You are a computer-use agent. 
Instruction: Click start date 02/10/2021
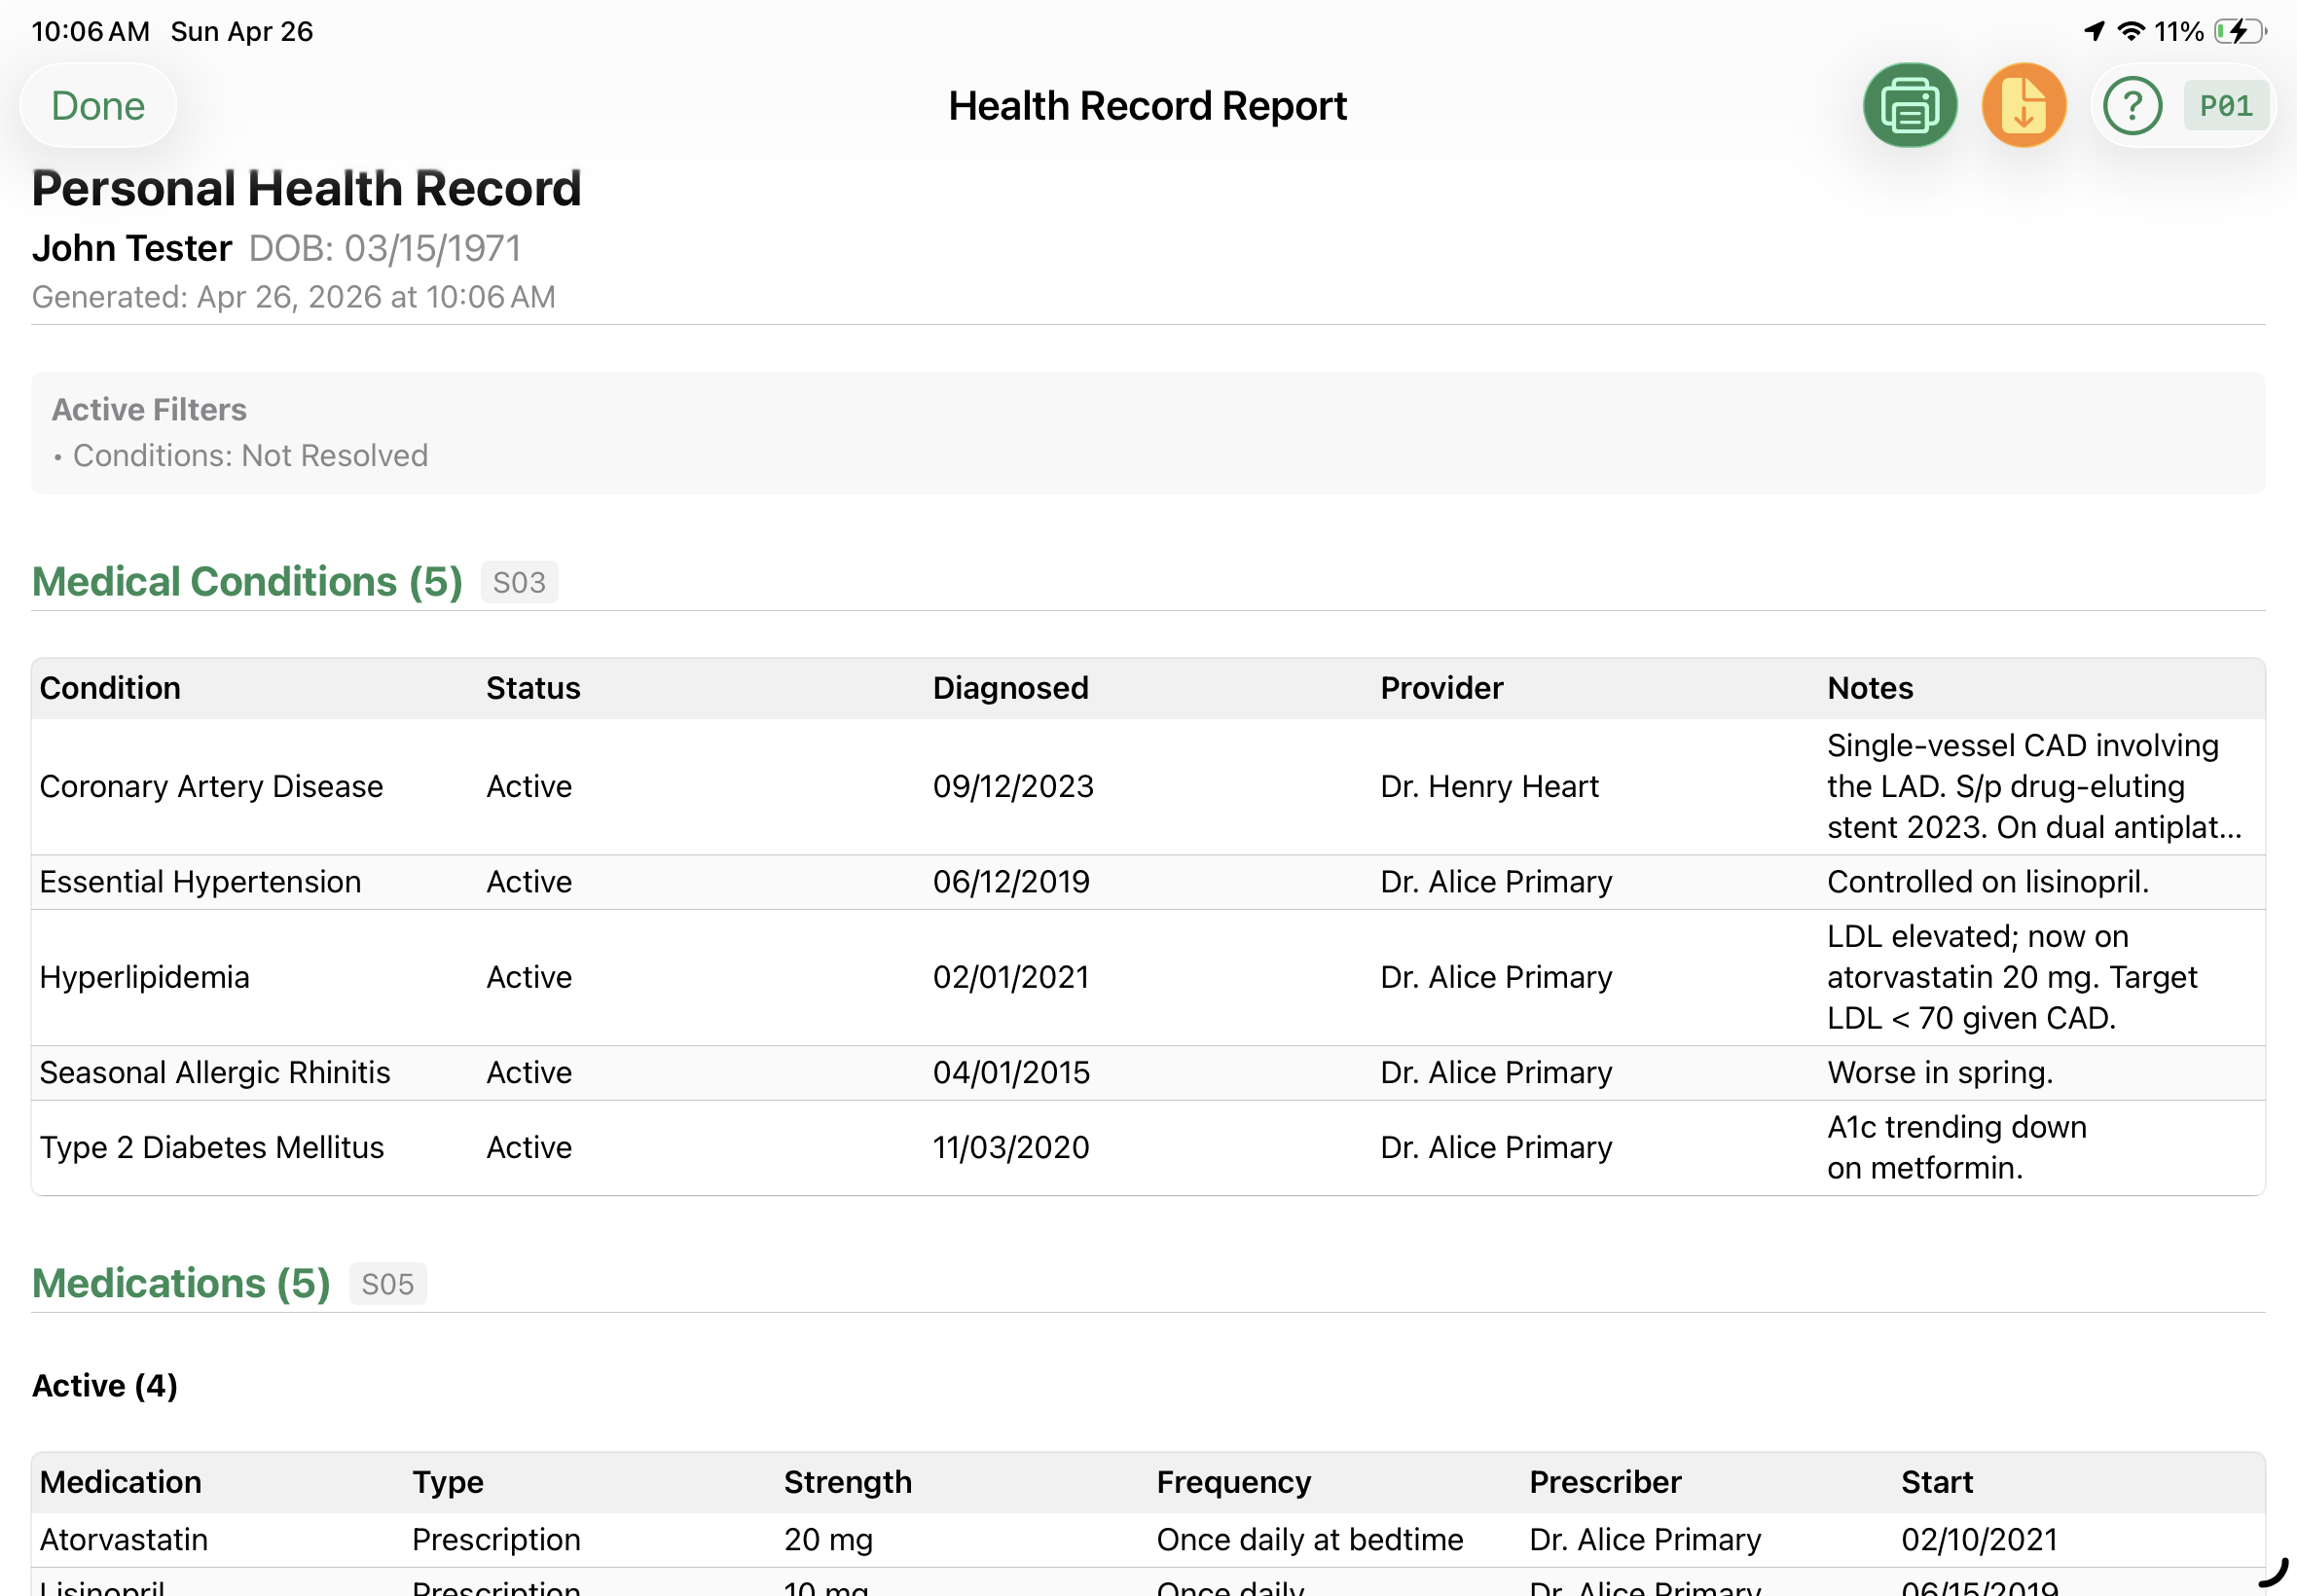point(1979,1538)
